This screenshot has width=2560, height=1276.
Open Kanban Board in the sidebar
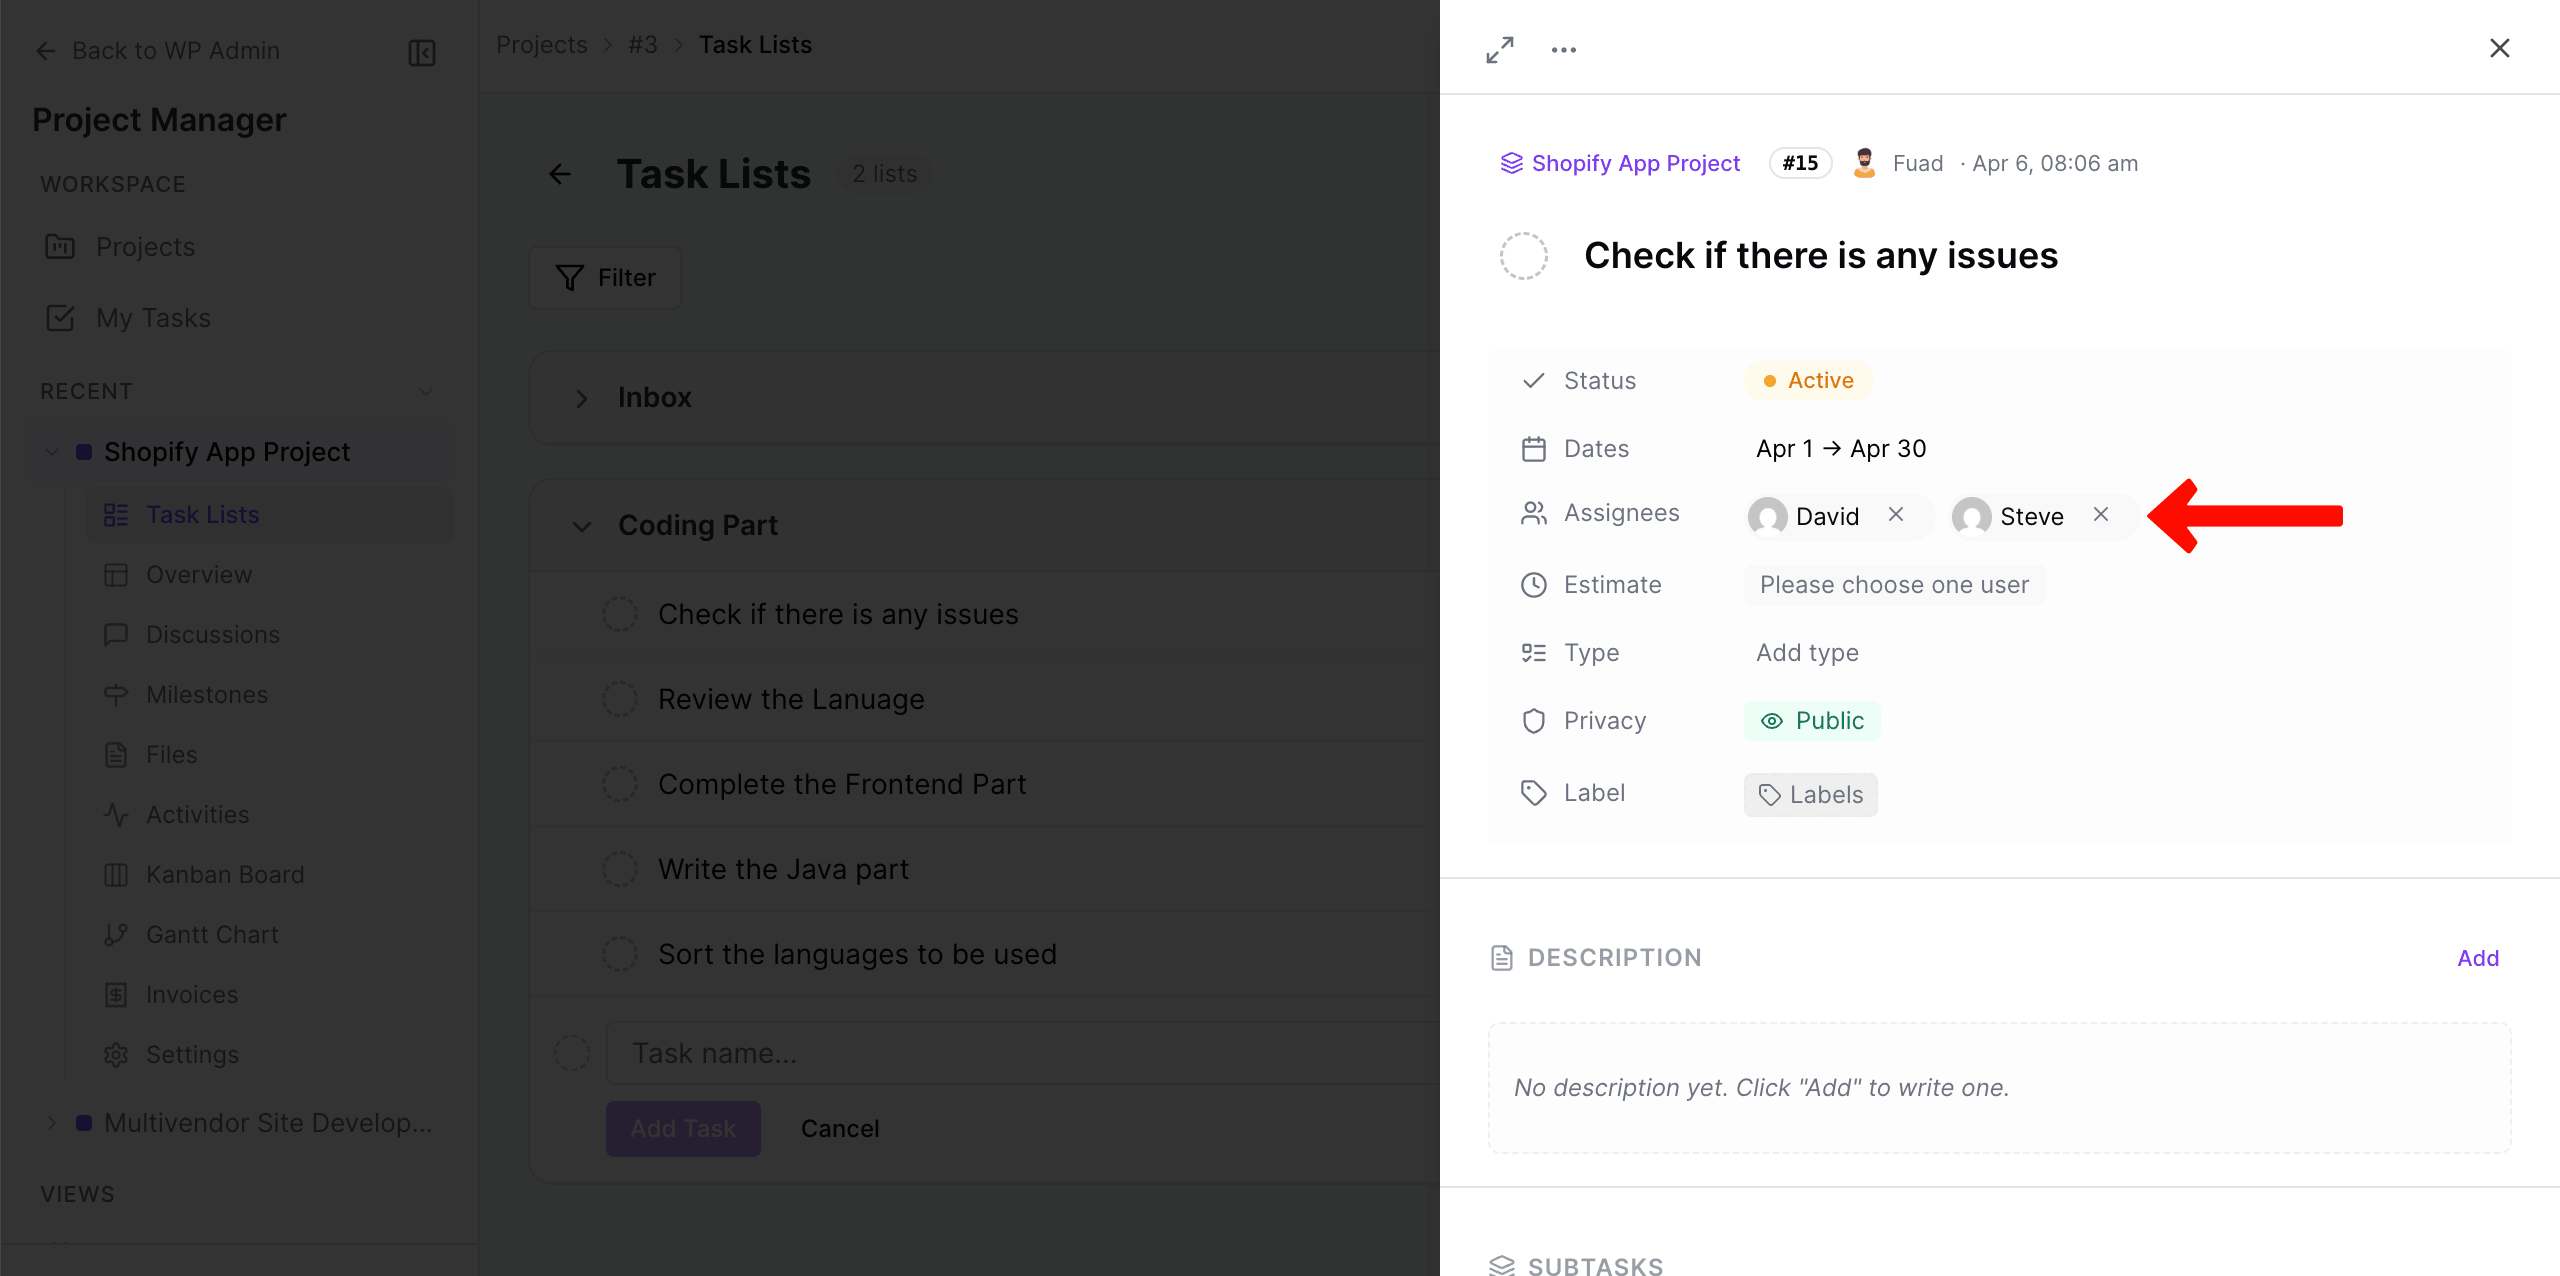coord(224,875)
